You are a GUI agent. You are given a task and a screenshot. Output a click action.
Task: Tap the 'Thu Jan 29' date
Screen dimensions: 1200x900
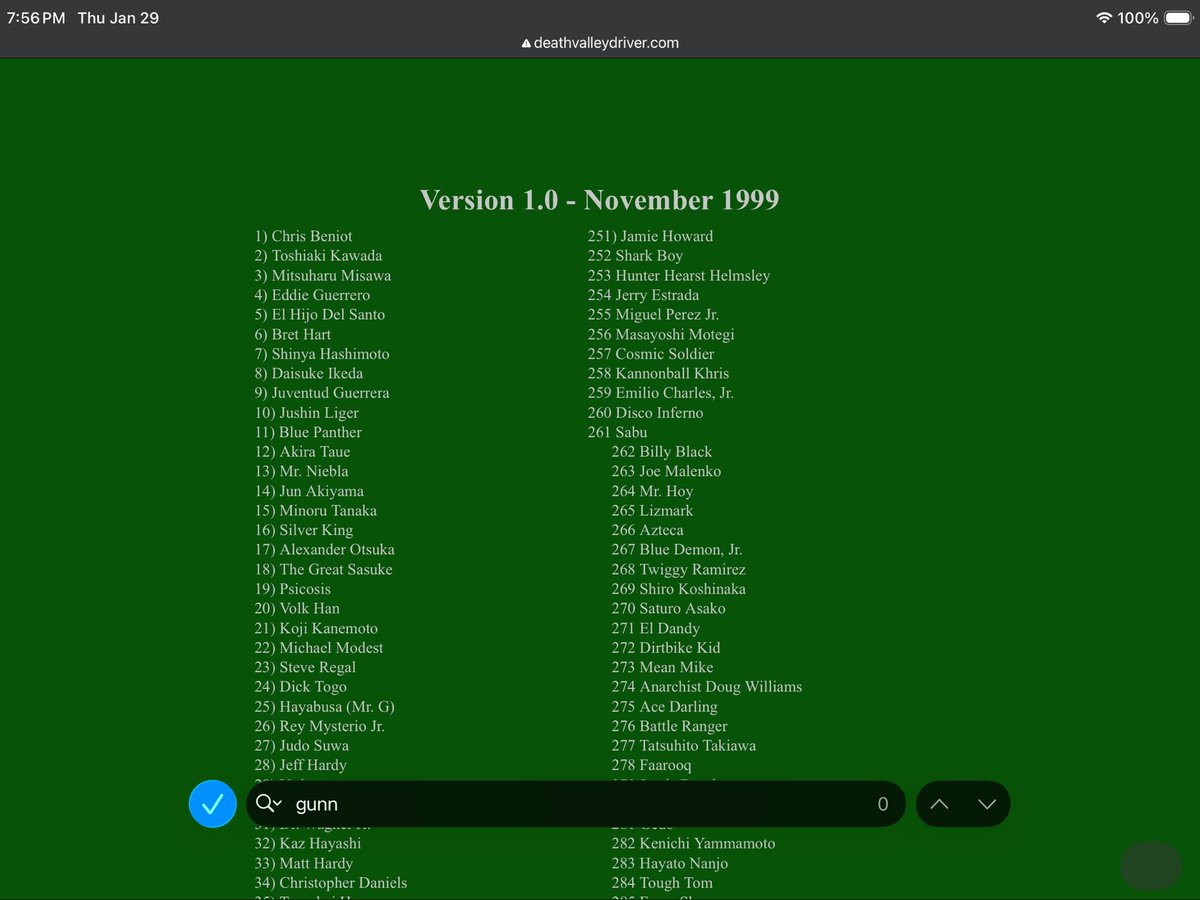118,18
